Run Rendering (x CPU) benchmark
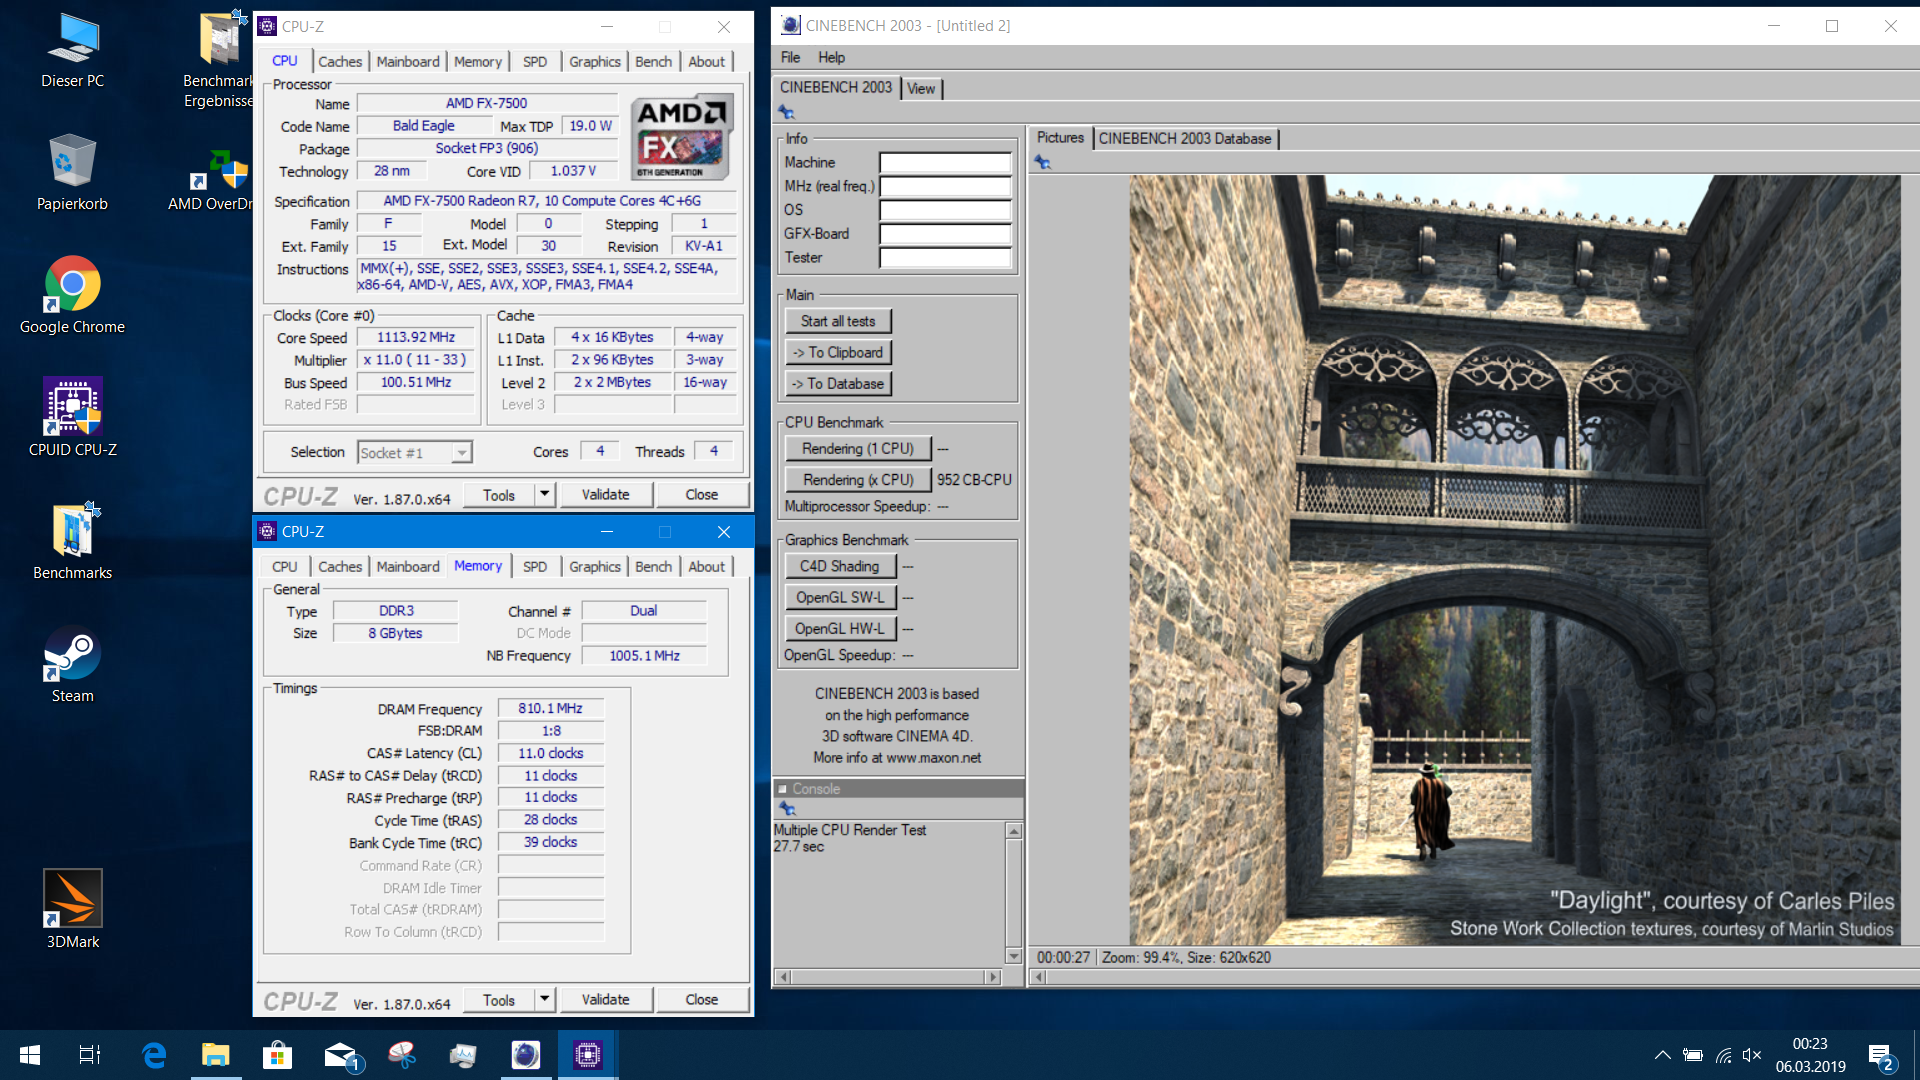 (858, 479)
